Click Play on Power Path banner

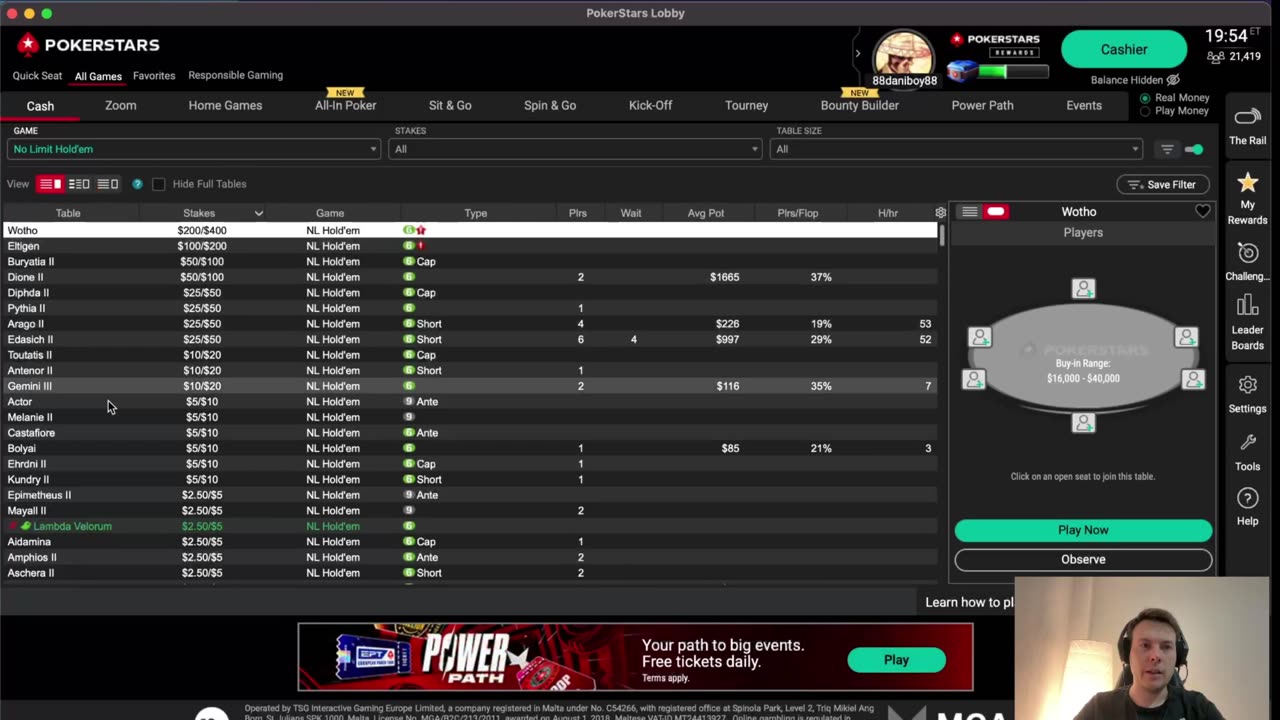896,660
